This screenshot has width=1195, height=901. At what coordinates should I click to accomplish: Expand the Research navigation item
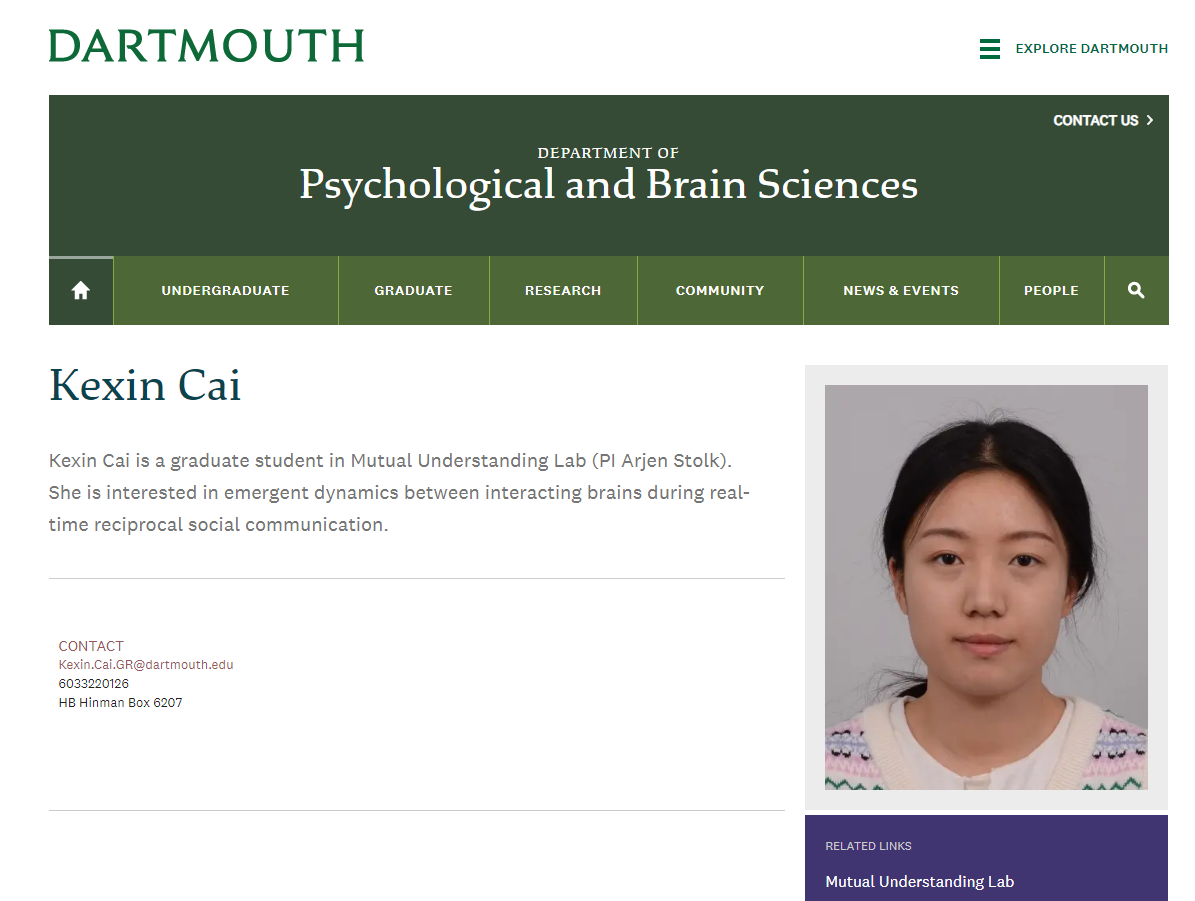tap(563, 291)
